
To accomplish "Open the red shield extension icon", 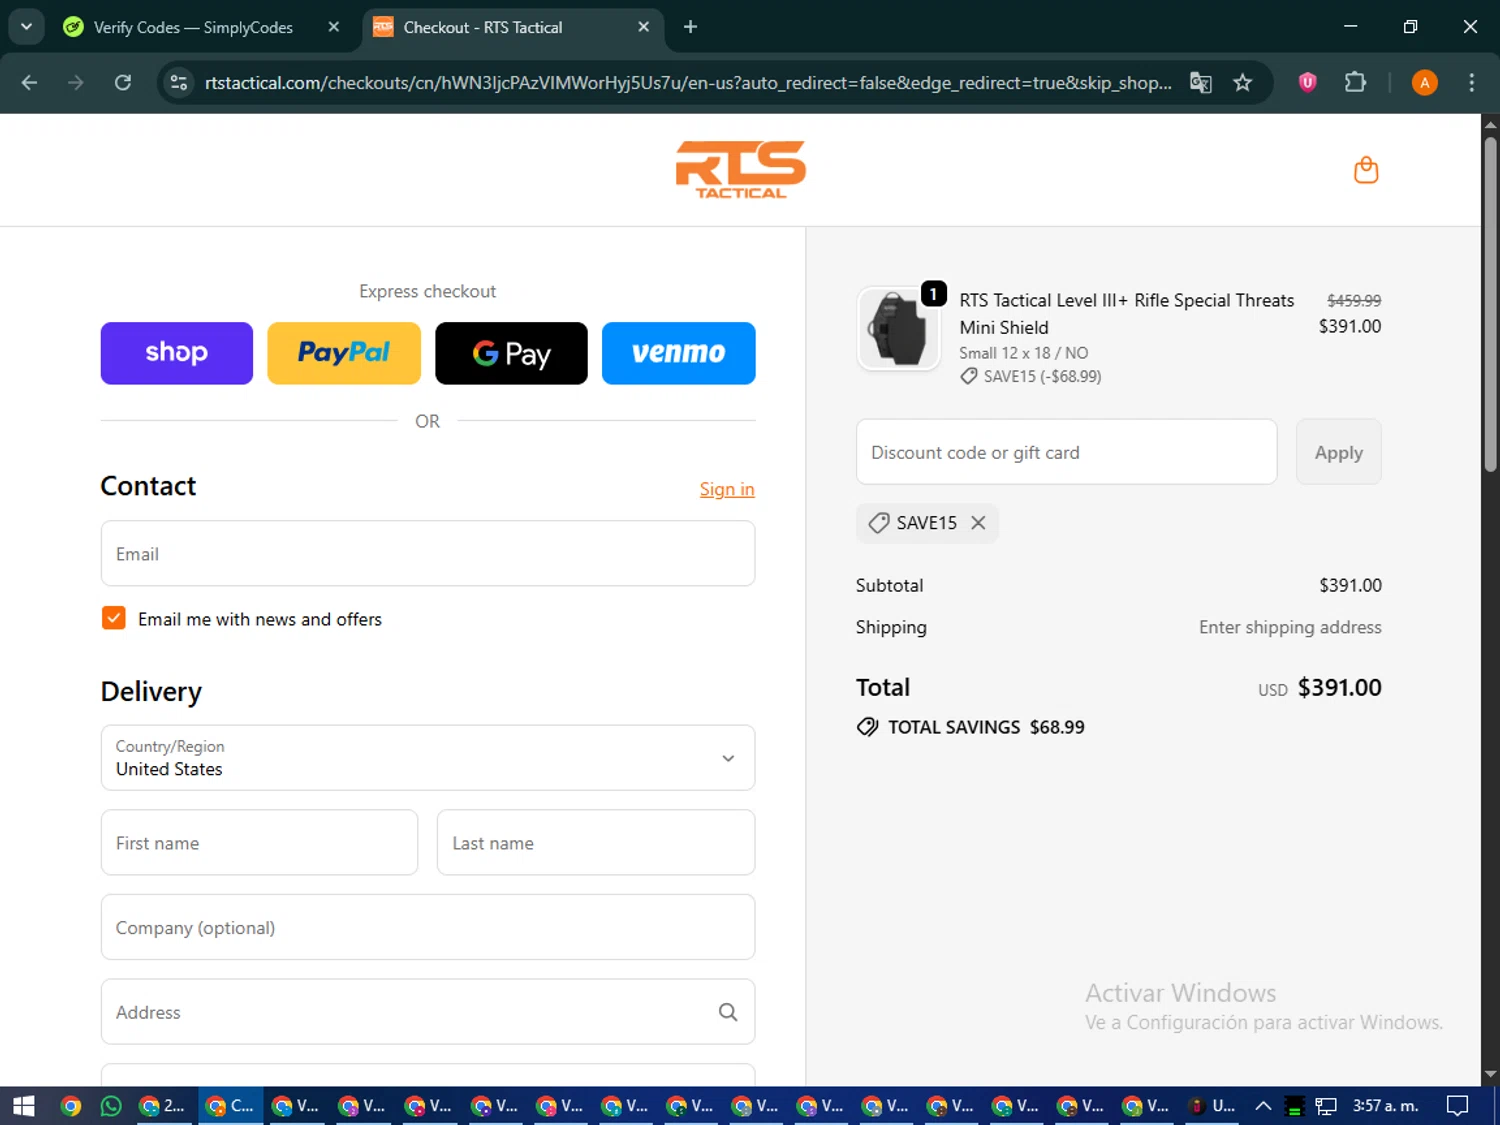I will [1307, 82].
